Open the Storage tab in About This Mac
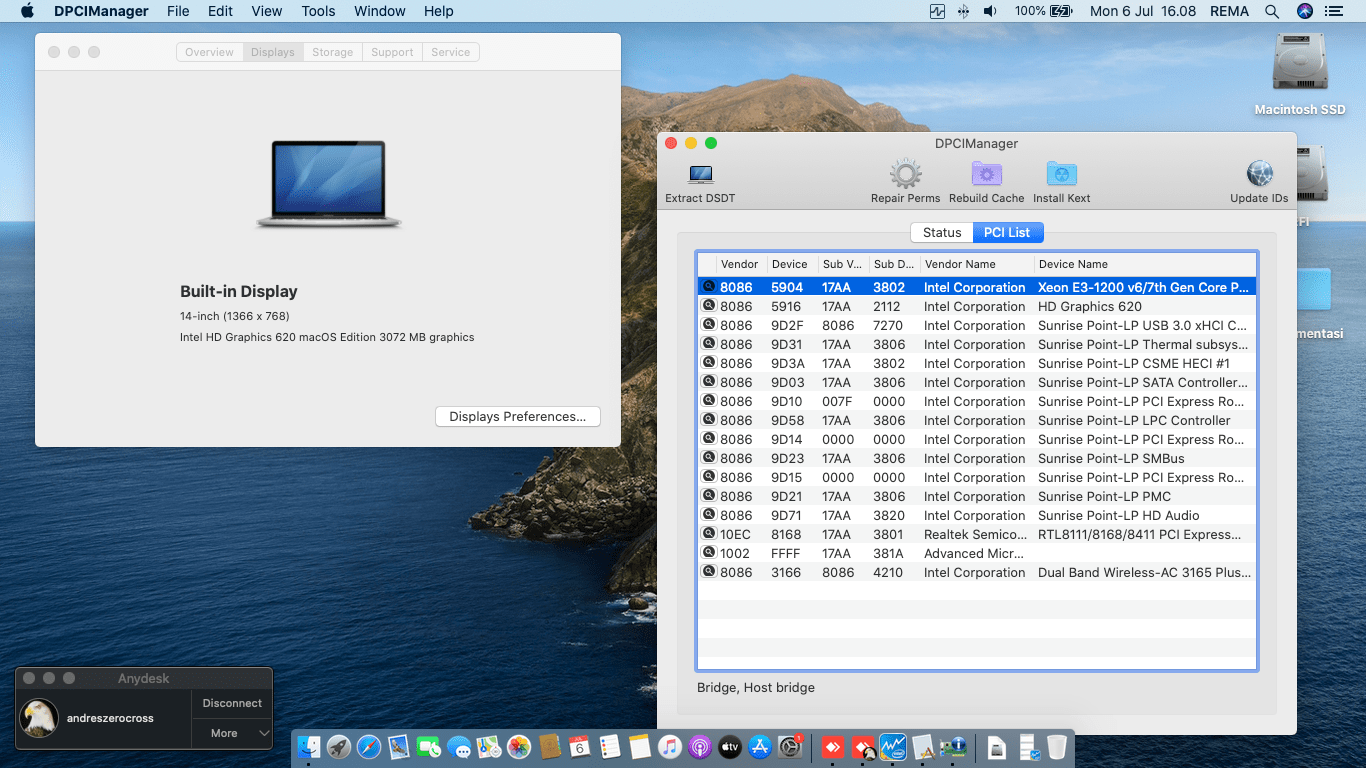 tap(332, 52)
